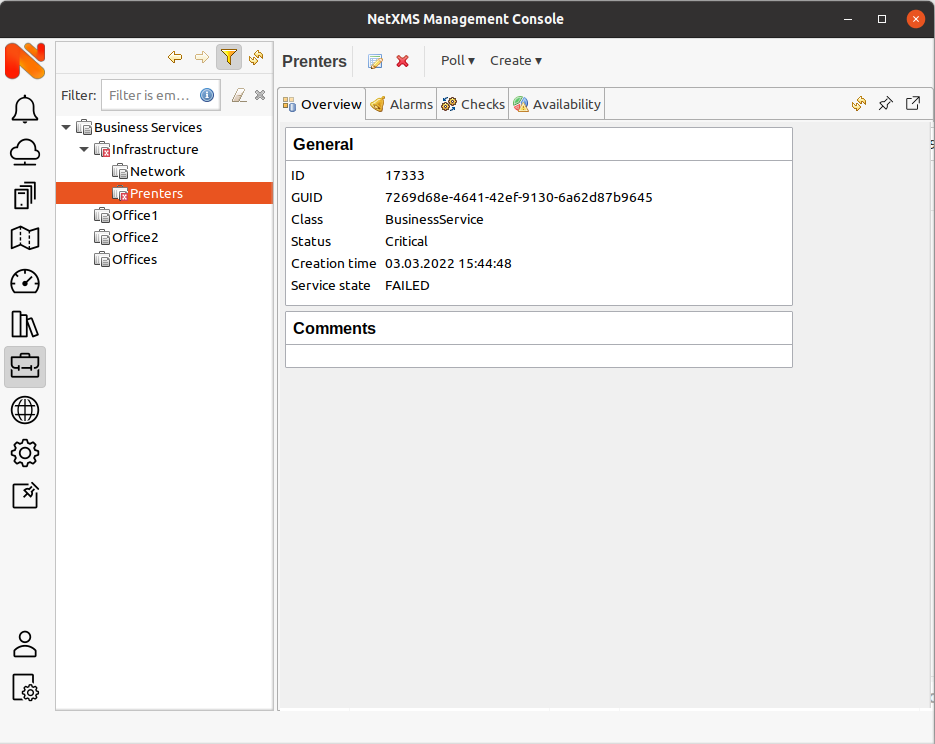Open the Alarms perspective bell icon
Image resolution: width=935 pixels, height=744 pixels.
pyautogui.click(x=25, y=109)
